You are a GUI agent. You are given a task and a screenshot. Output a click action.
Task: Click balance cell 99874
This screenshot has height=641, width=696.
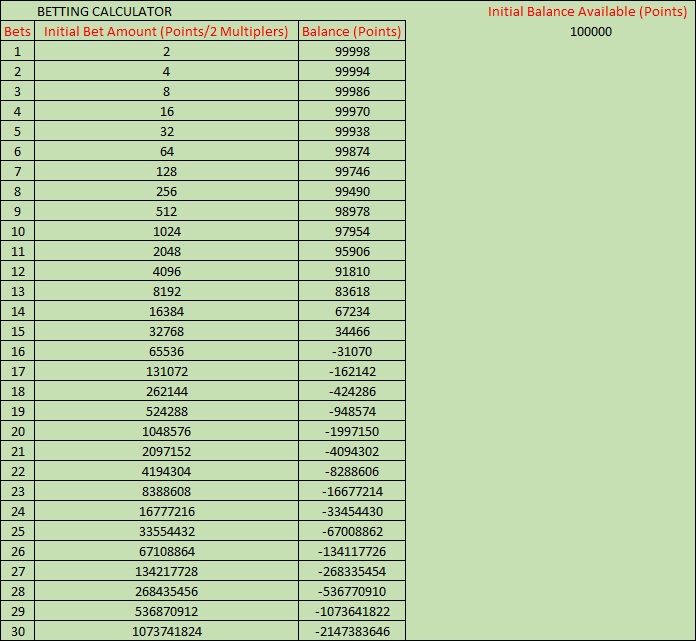(x=352, y=151)
